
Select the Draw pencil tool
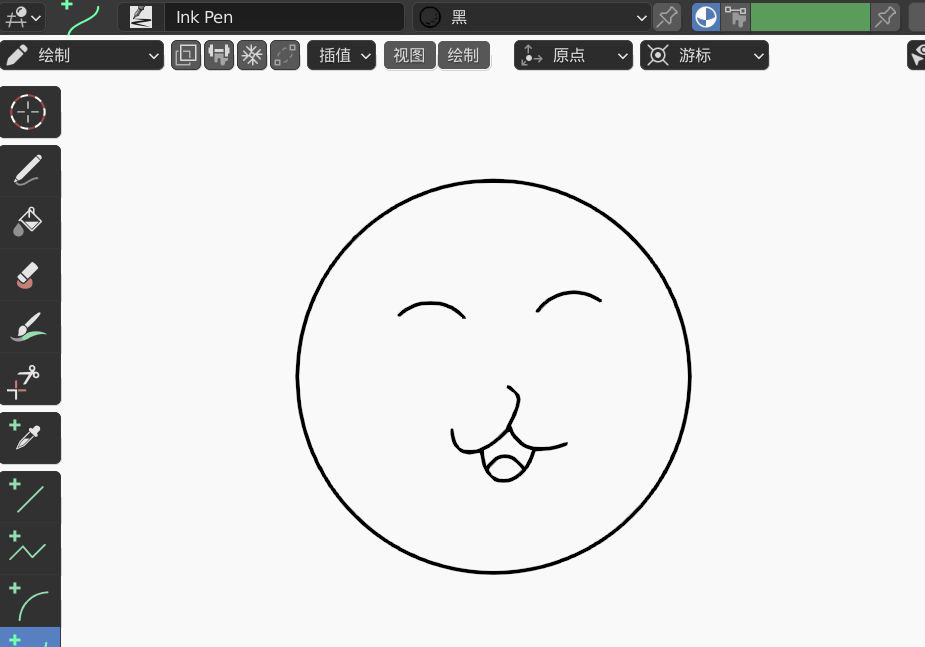click(30, 170)
